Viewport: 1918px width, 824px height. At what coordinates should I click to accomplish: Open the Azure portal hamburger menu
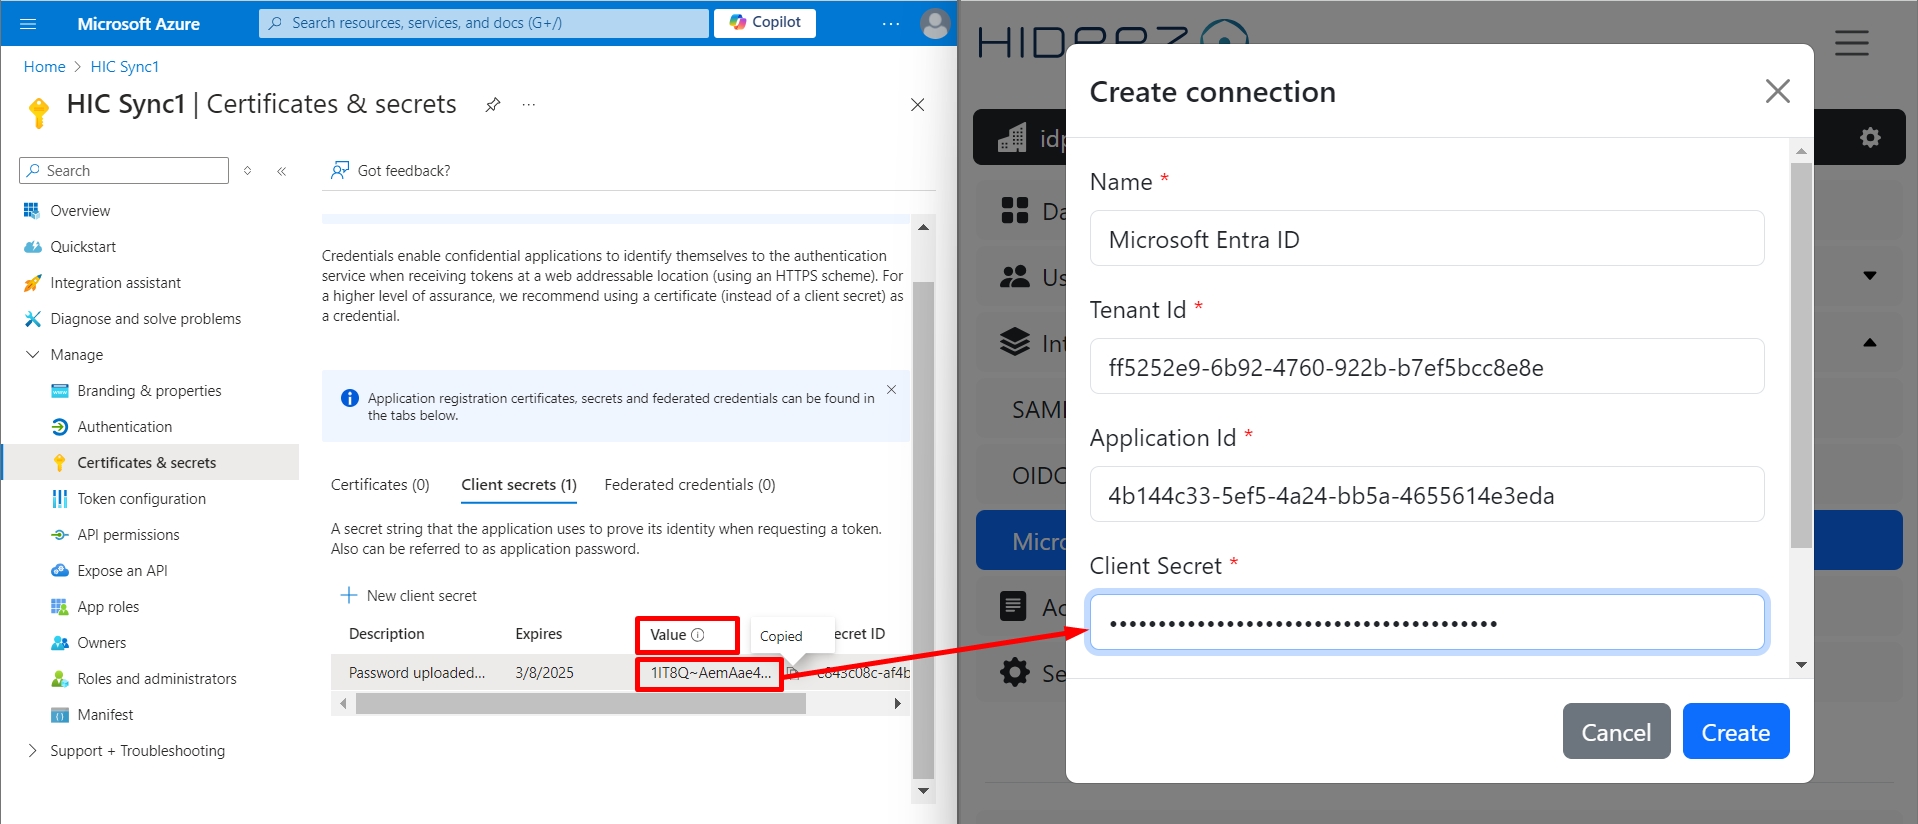point(28,23)
